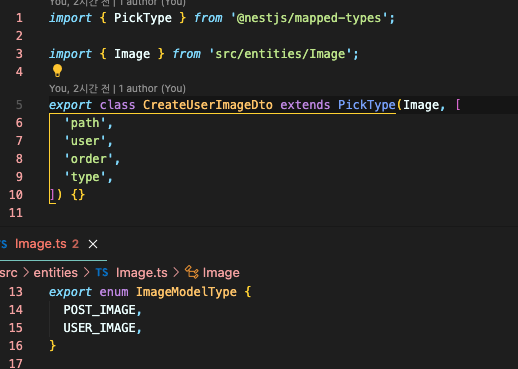Click the git blame annotation above line 5

click(117, 88)
